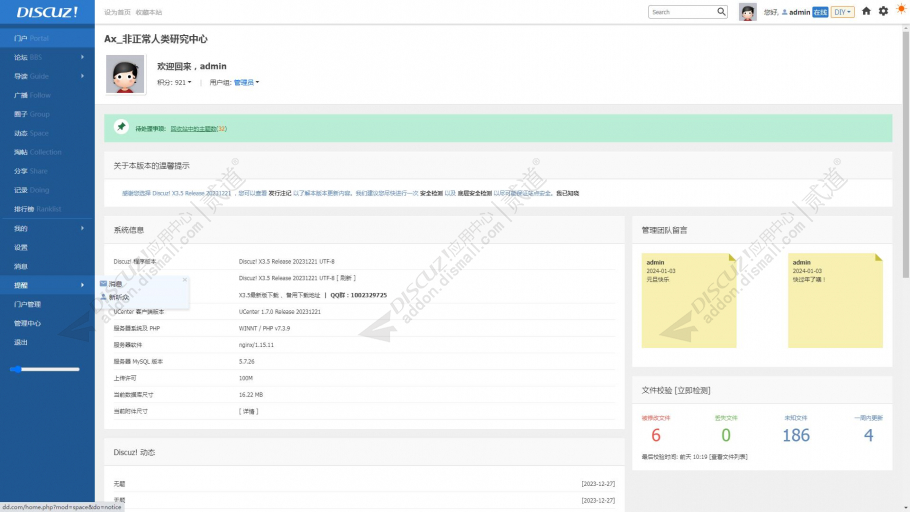Click the sidebar slider control
910x512 pixels.
pyautogui.click(x=45, y=369)
